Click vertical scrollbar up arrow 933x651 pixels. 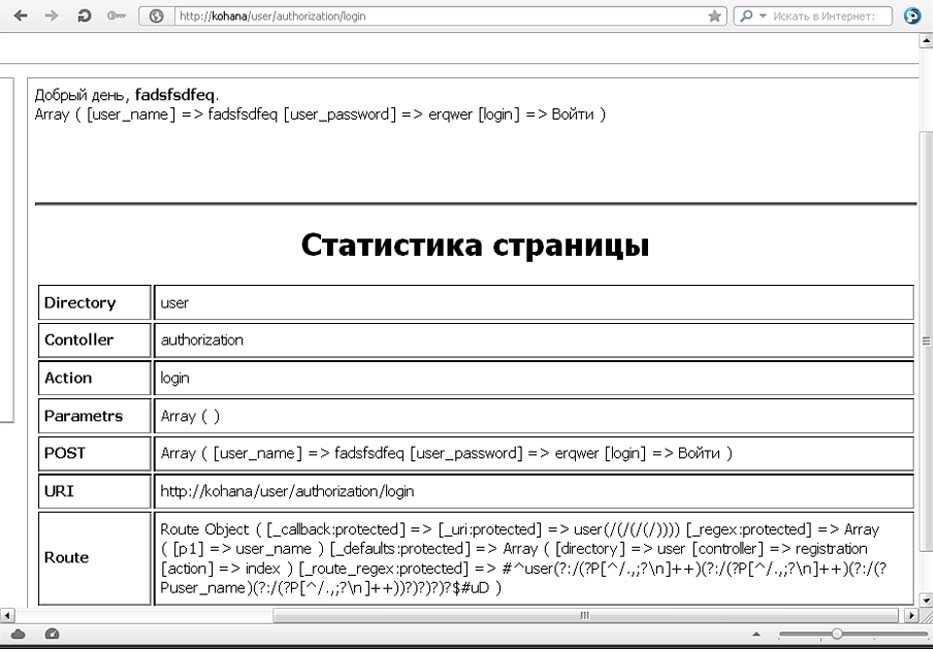(x=926, y=40)
